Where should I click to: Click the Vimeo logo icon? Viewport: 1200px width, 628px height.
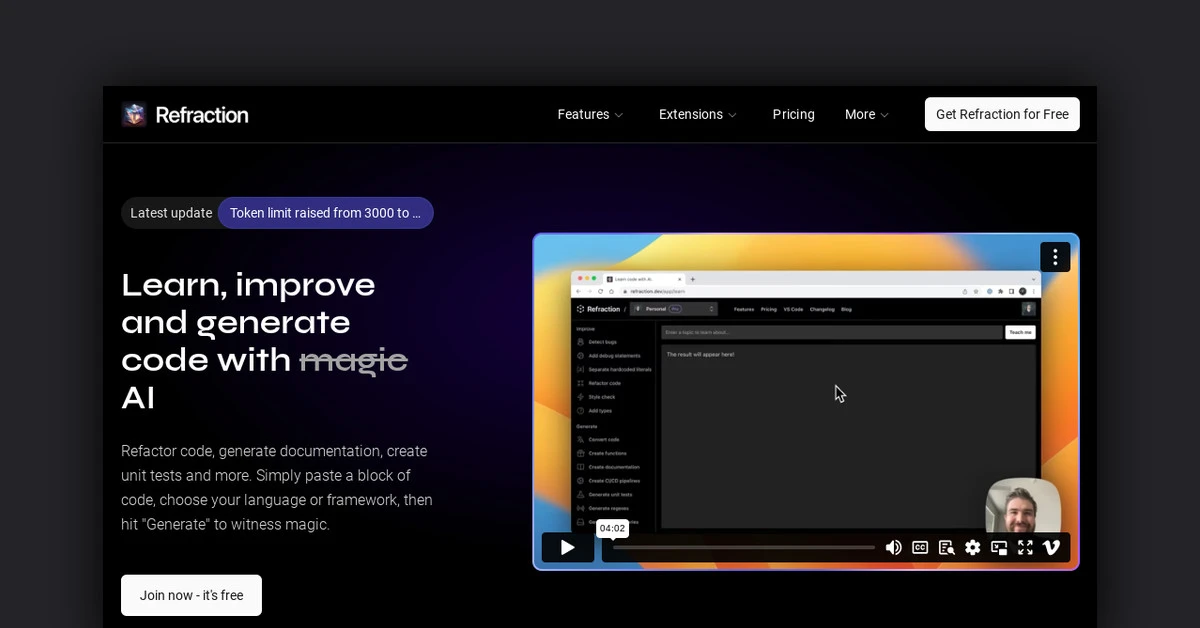pyautogui.click(x=1051, y=547)
